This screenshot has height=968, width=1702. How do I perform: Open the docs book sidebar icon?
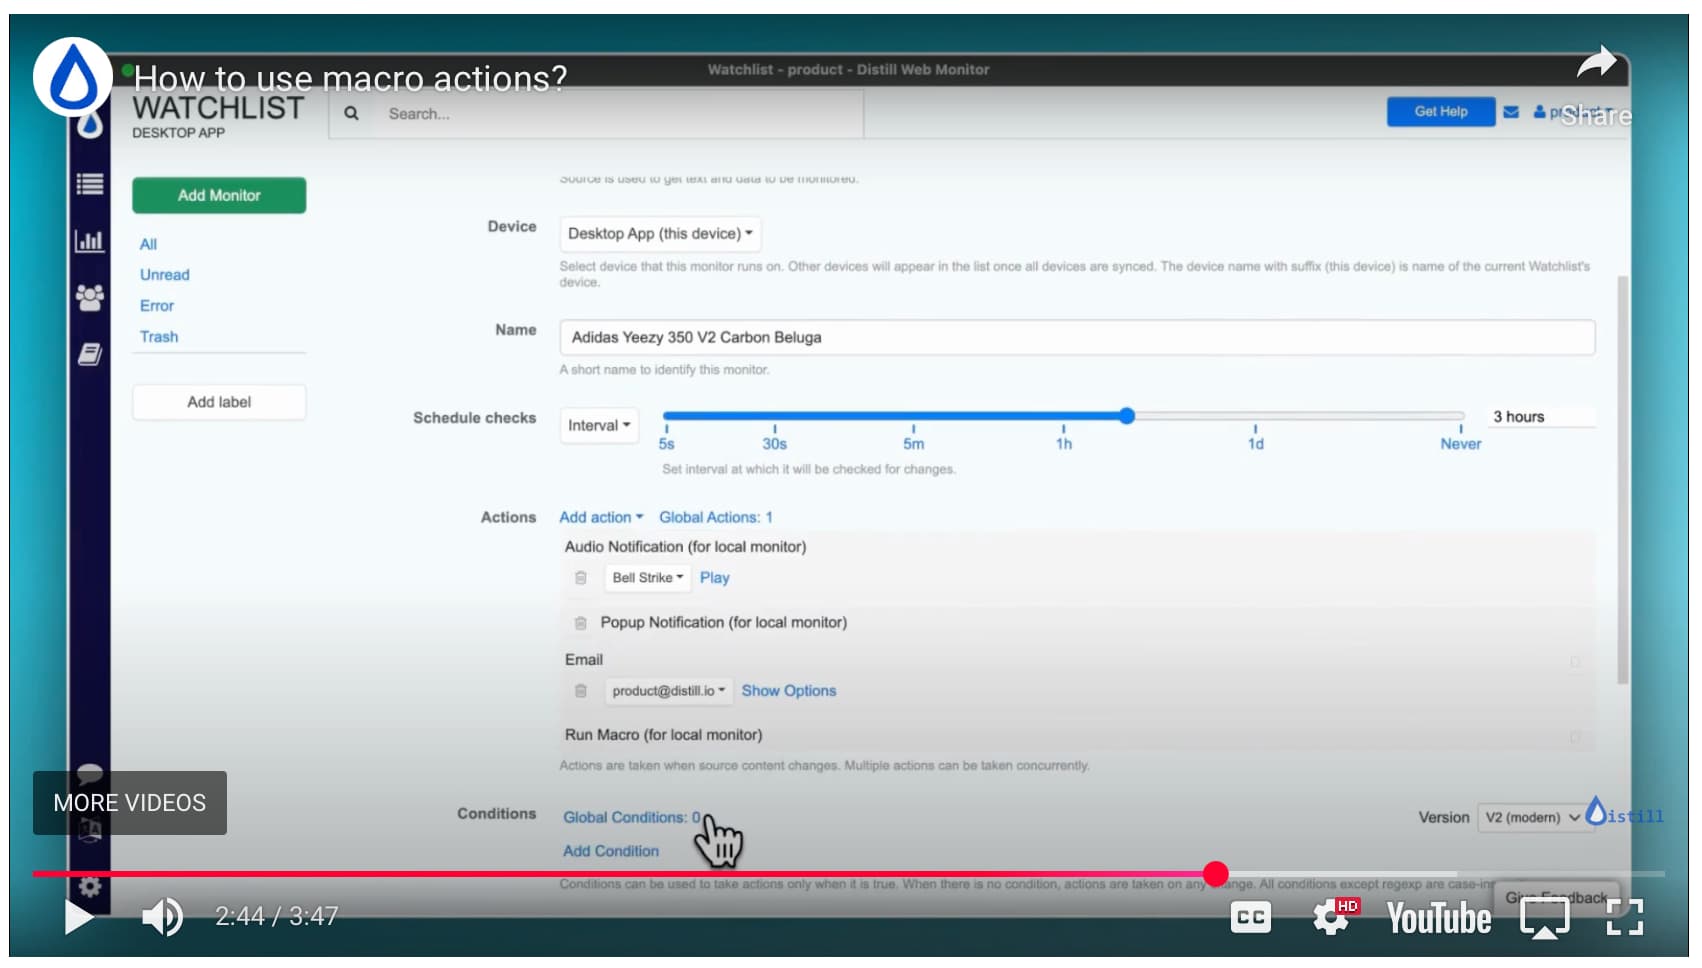click(x=90, y=354)
